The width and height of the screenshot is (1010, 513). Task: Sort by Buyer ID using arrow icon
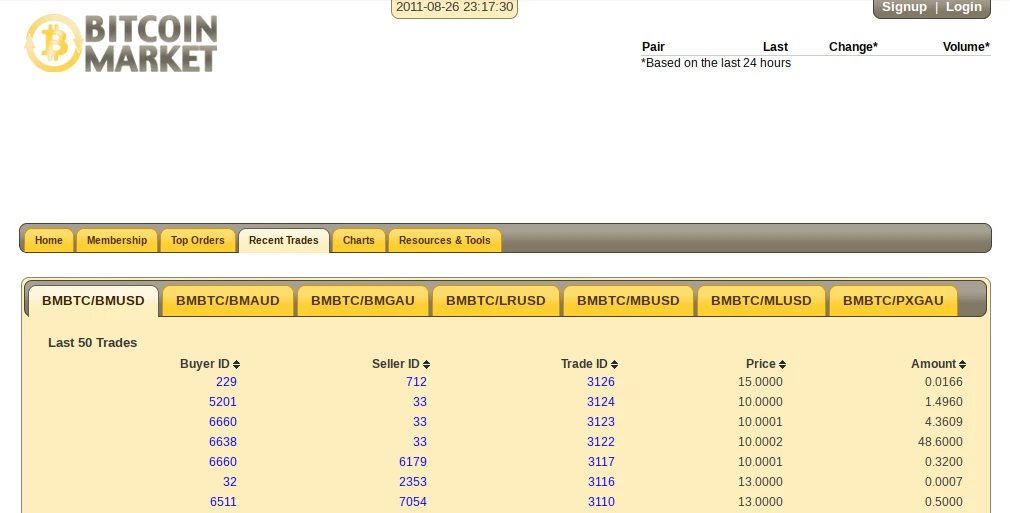click(x=236, y=365)
